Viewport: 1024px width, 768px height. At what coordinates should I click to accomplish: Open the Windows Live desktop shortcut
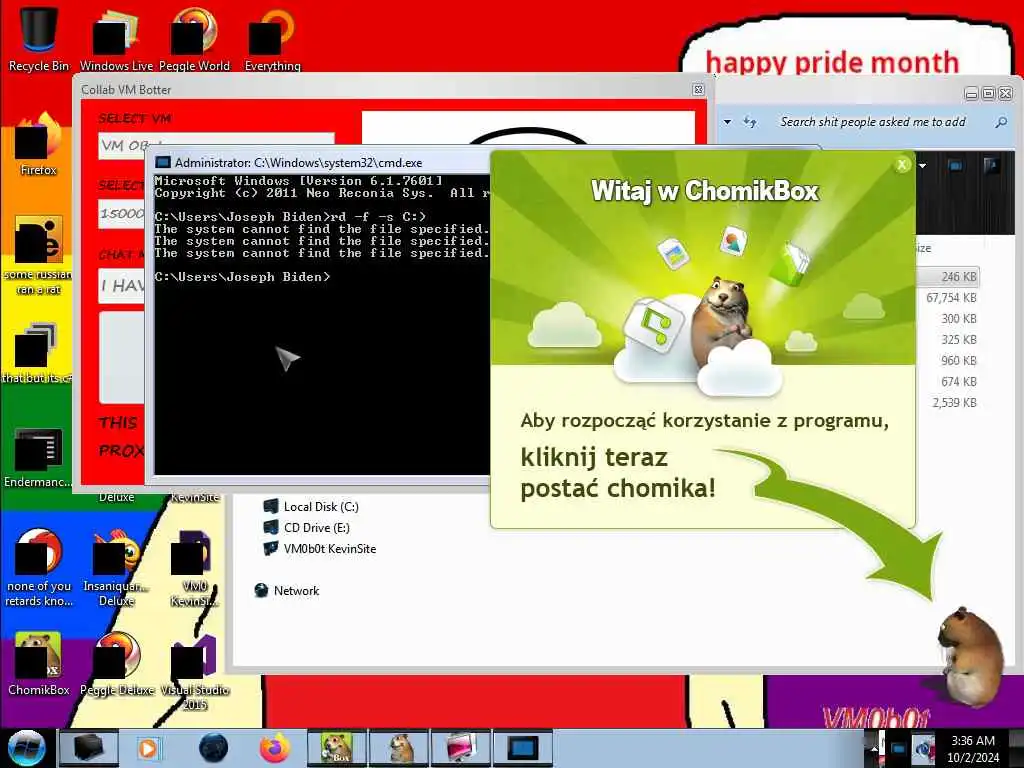click(x=116, y=38)
